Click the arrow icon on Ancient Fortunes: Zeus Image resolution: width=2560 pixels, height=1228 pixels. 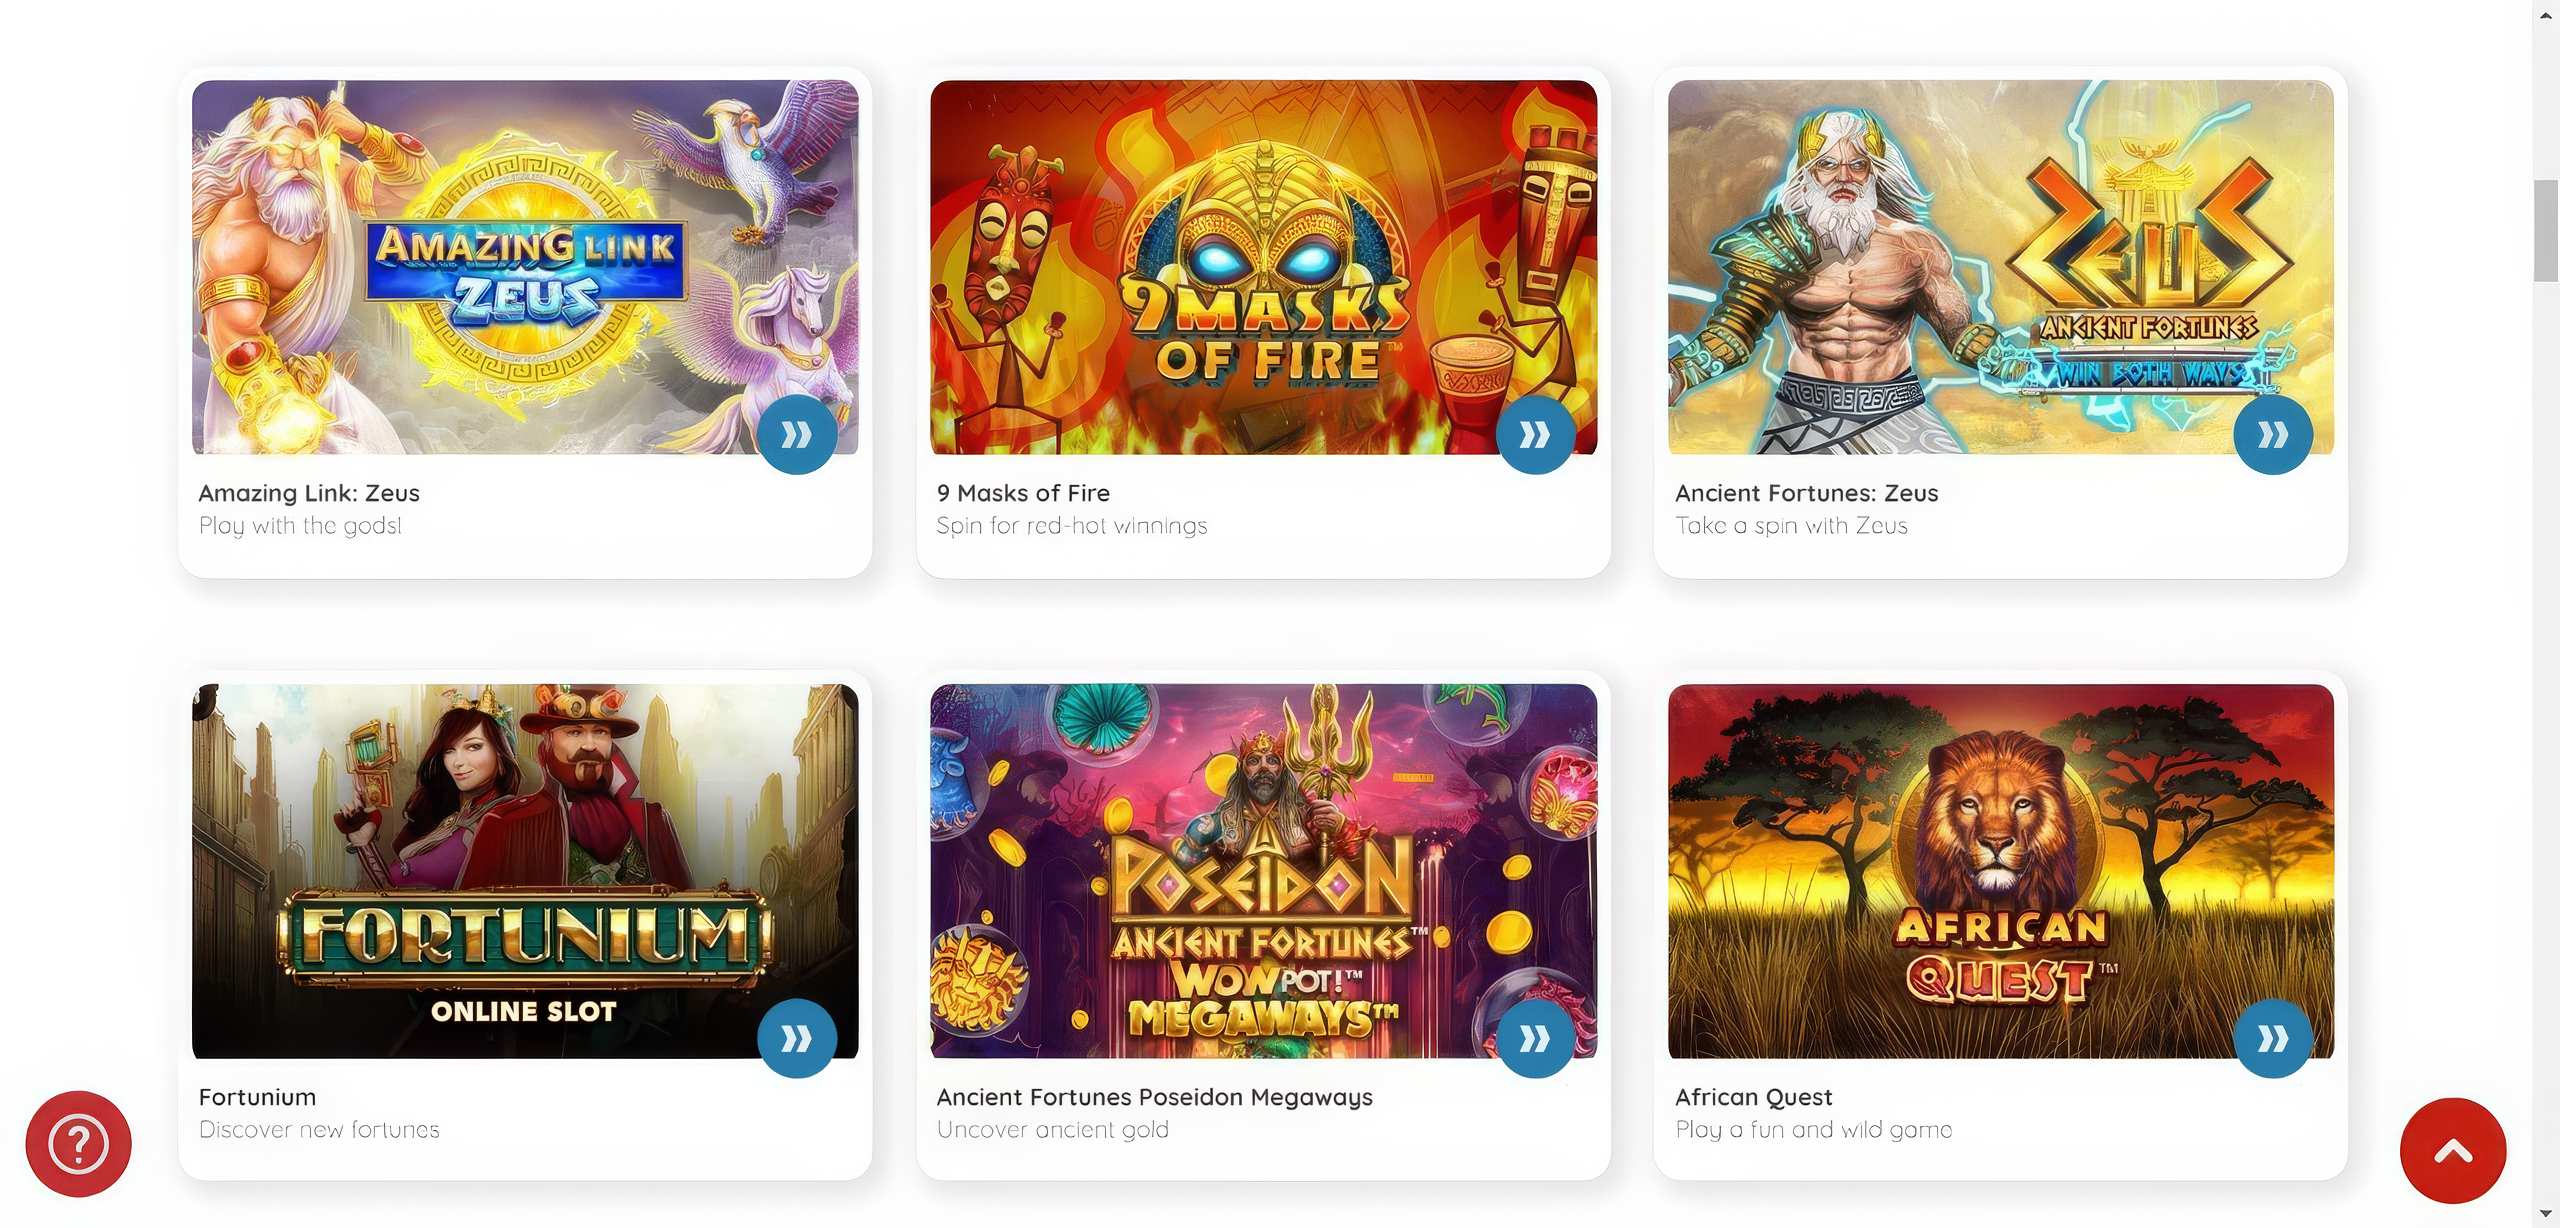pyautogui.click(x=2273, y=435)
